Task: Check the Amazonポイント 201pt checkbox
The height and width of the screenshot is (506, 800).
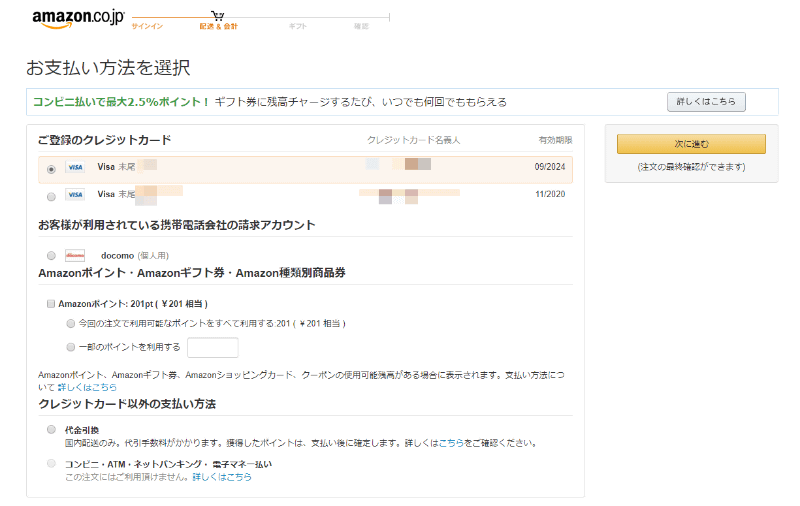Action: [x=51, y=304]
